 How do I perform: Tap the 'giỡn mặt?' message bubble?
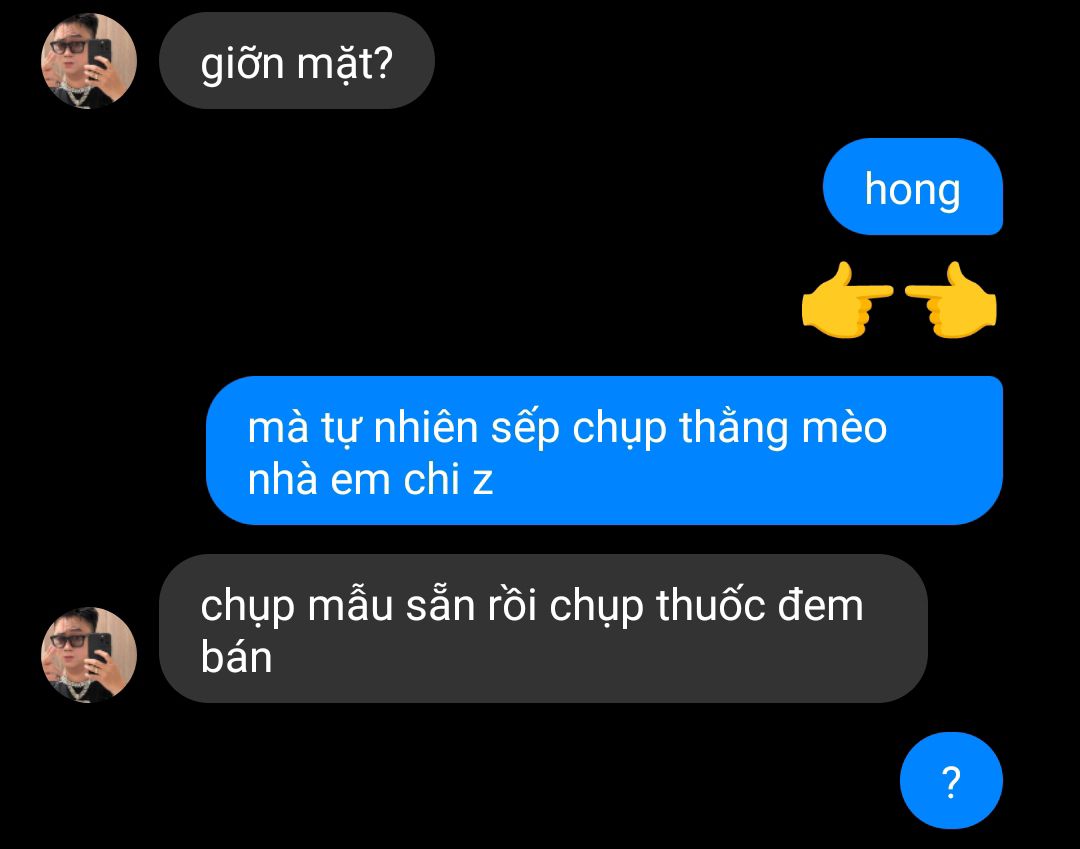(297, 61)
